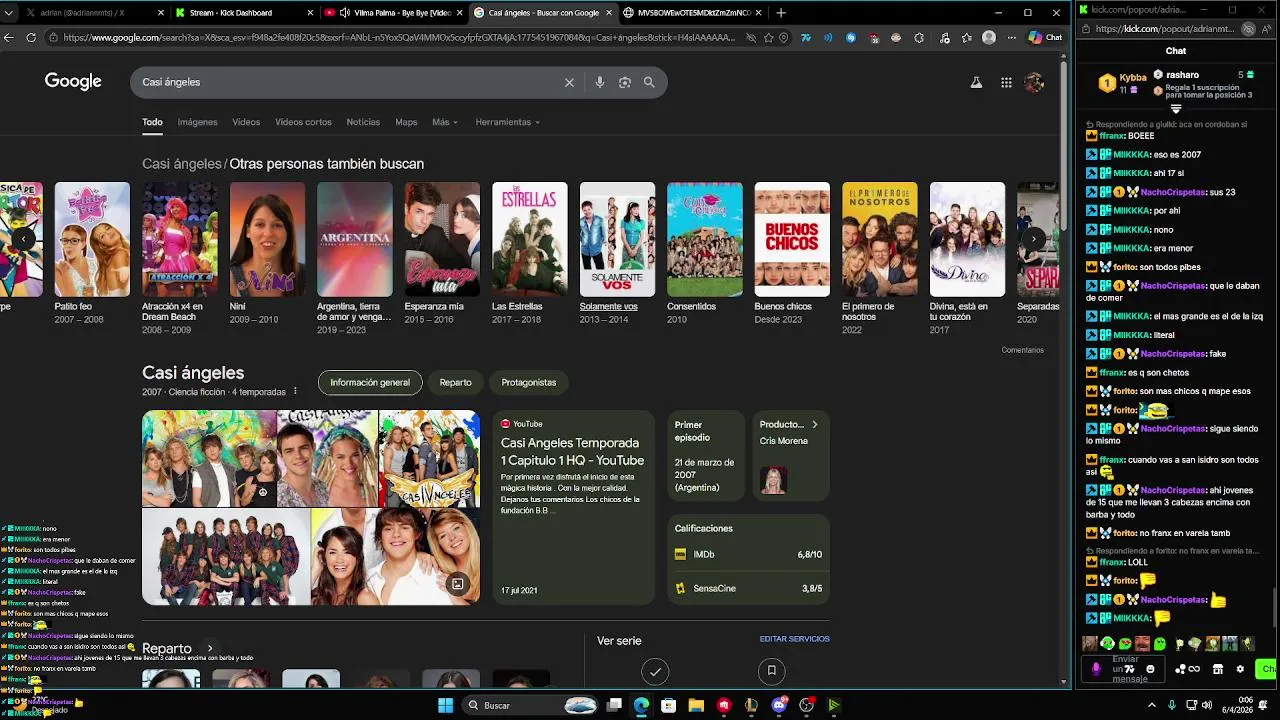Image resolution: width=1280 pixels, height=720 pixels.
Task: Open the browser Extensions puzzle icon
Action: pos(919,38)
